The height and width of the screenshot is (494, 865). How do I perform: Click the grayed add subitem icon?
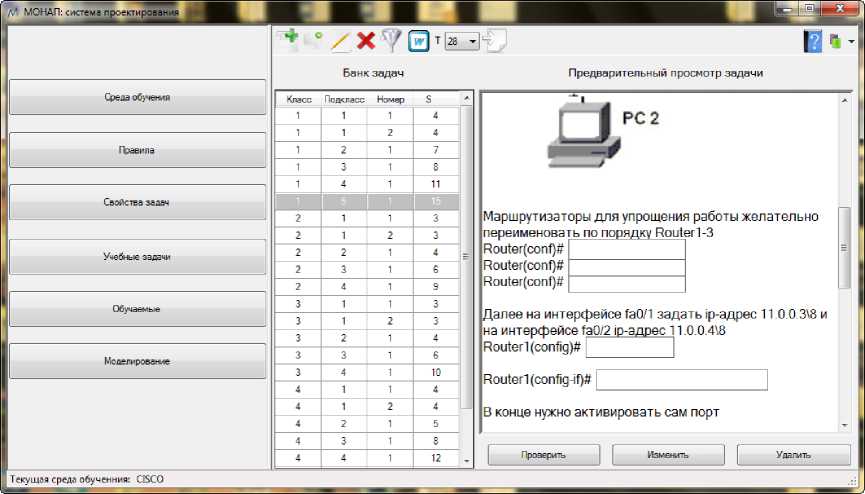coord(315,41)
